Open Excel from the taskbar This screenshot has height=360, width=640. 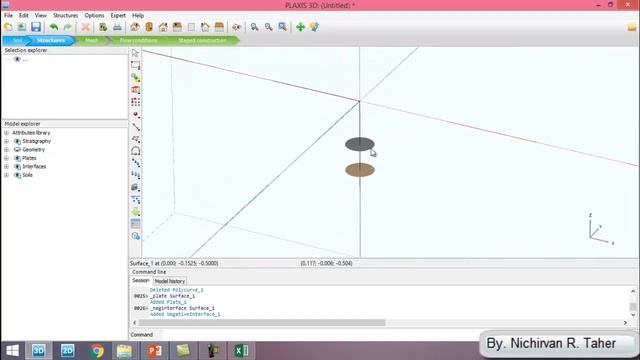(241, 351)
